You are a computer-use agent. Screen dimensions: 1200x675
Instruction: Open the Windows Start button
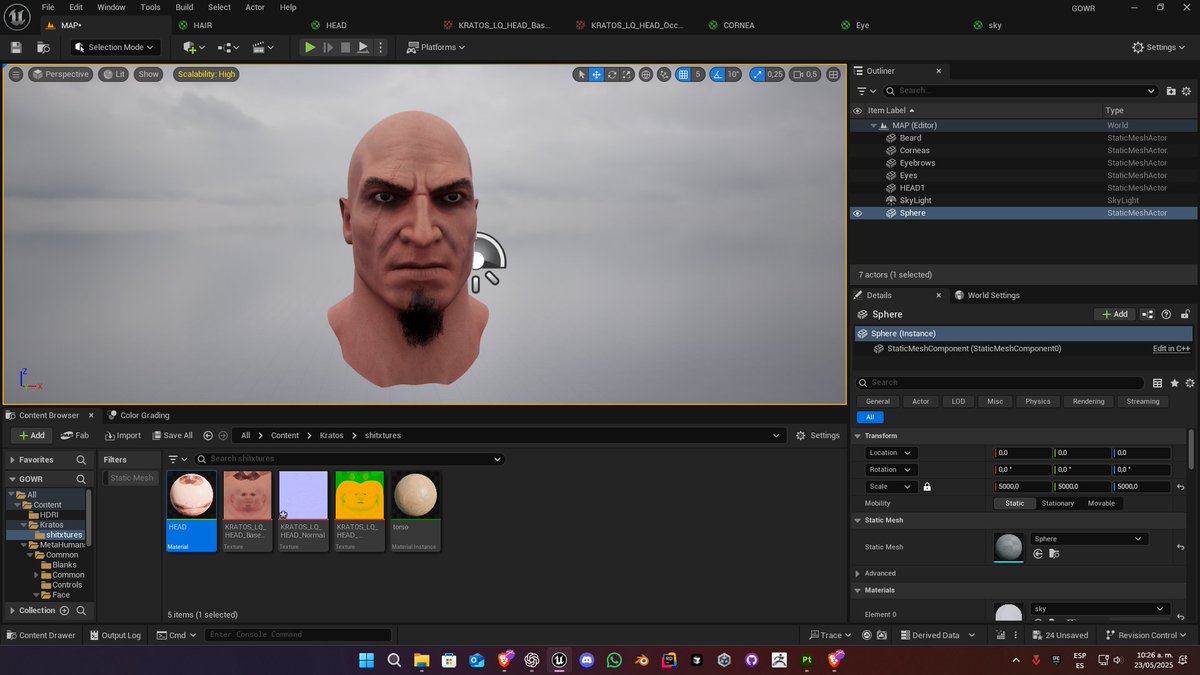pyautogui.click(x=366, y=660)
